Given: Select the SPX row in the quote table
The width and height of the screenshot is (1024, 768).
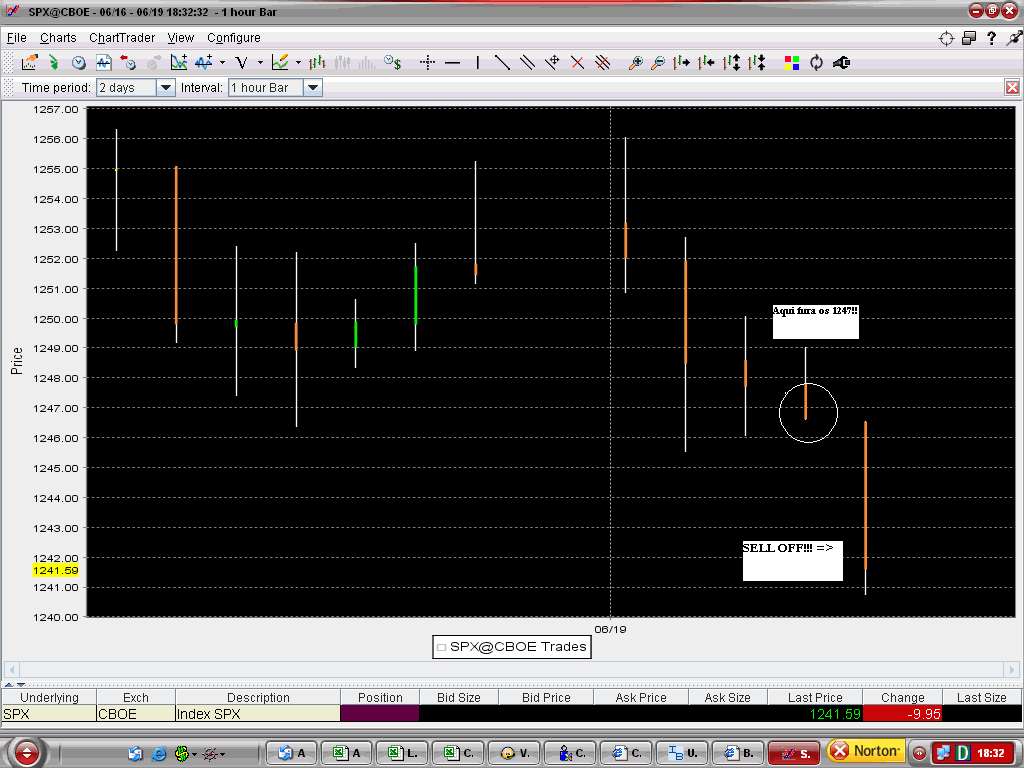Looking at the screenshot, I should (x=50, y=713).
